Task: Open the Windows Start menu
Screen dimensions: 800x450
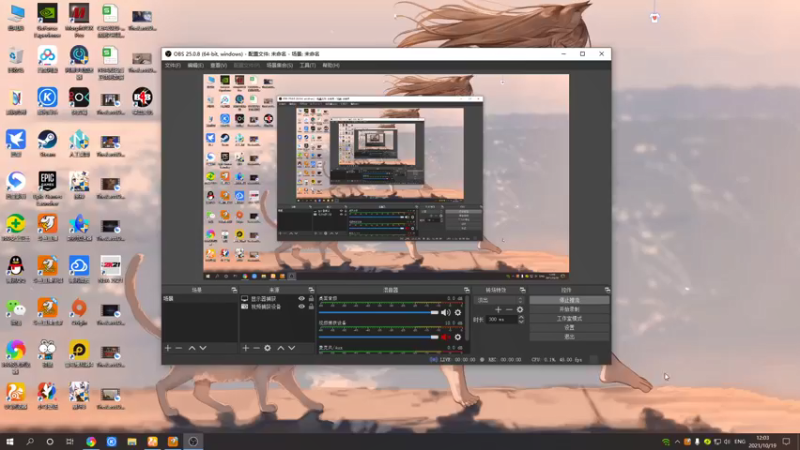Action: 10,442
